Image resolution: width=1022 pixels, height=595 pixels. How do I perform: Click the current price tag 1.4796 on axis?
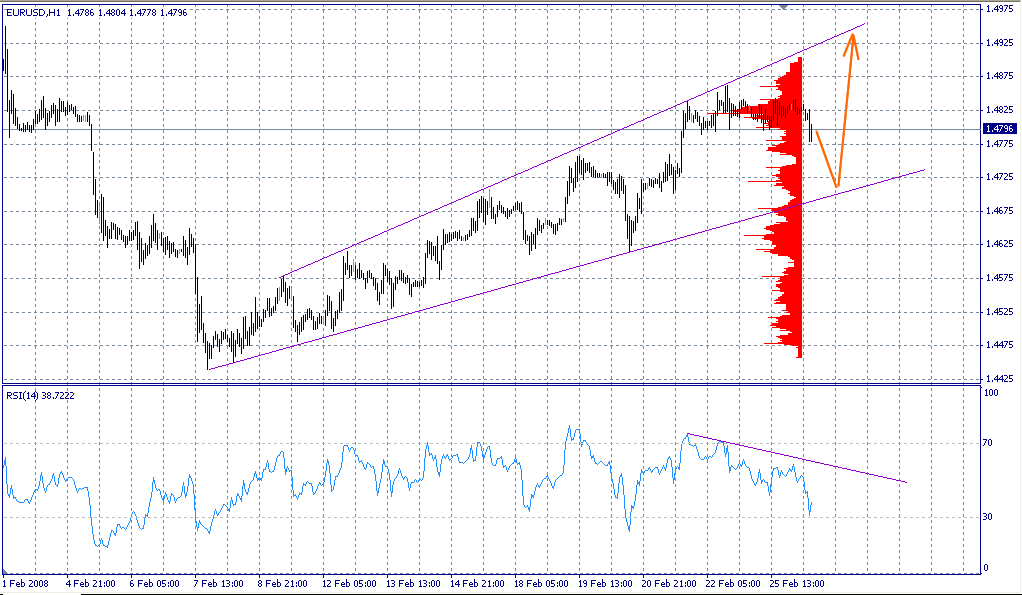(x=1000, y=128)
